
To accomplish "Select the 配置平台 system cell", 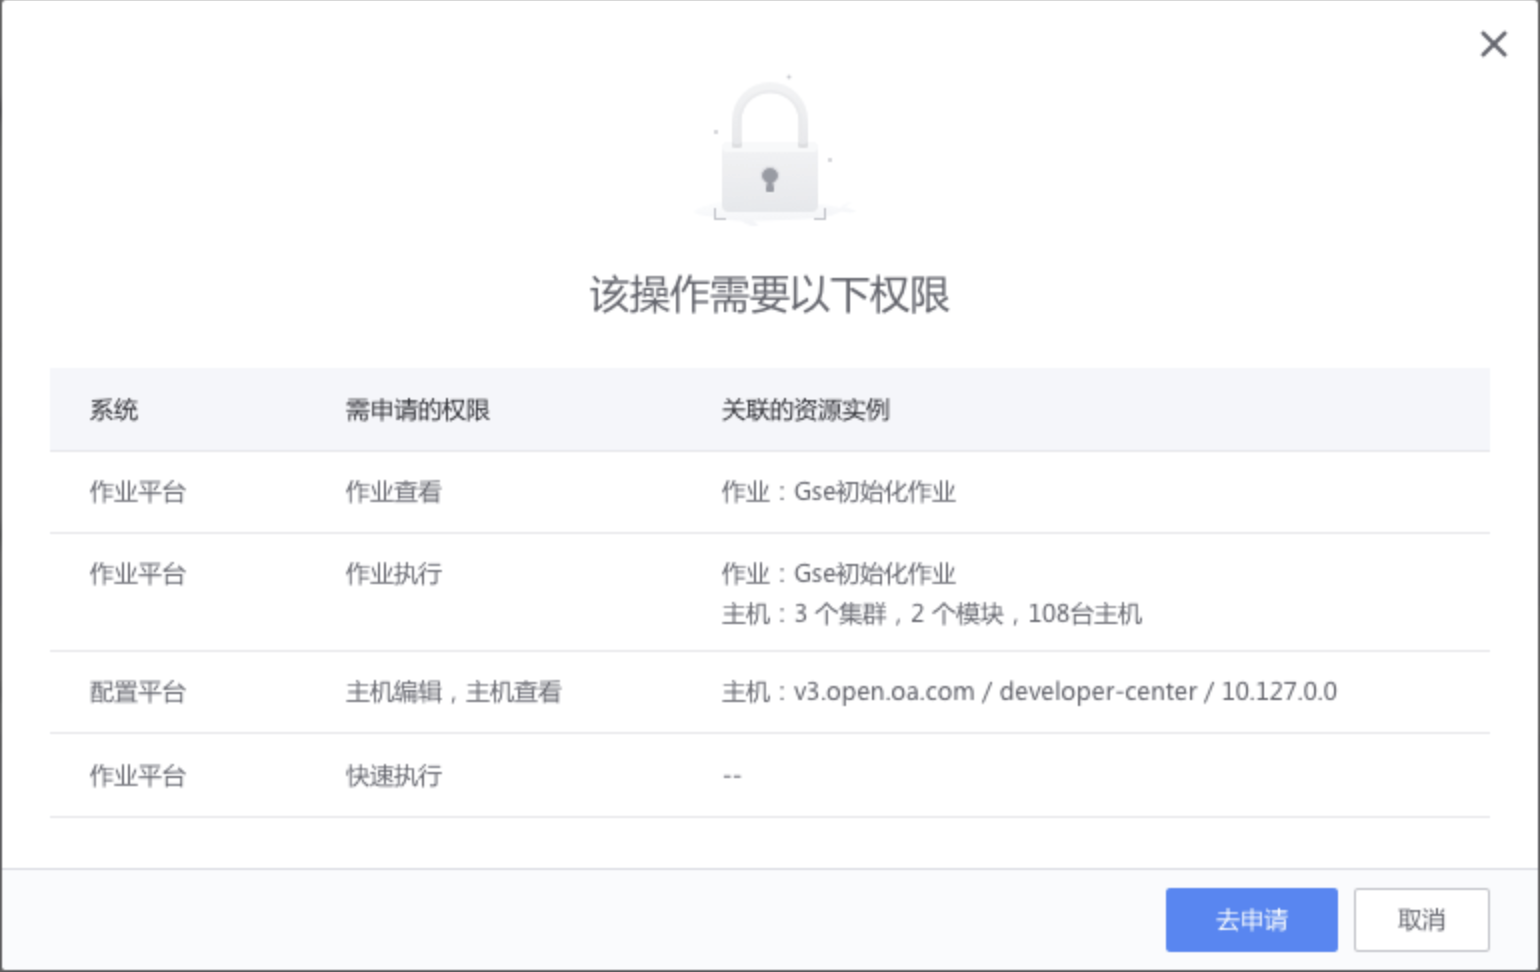I will (137, 692).
